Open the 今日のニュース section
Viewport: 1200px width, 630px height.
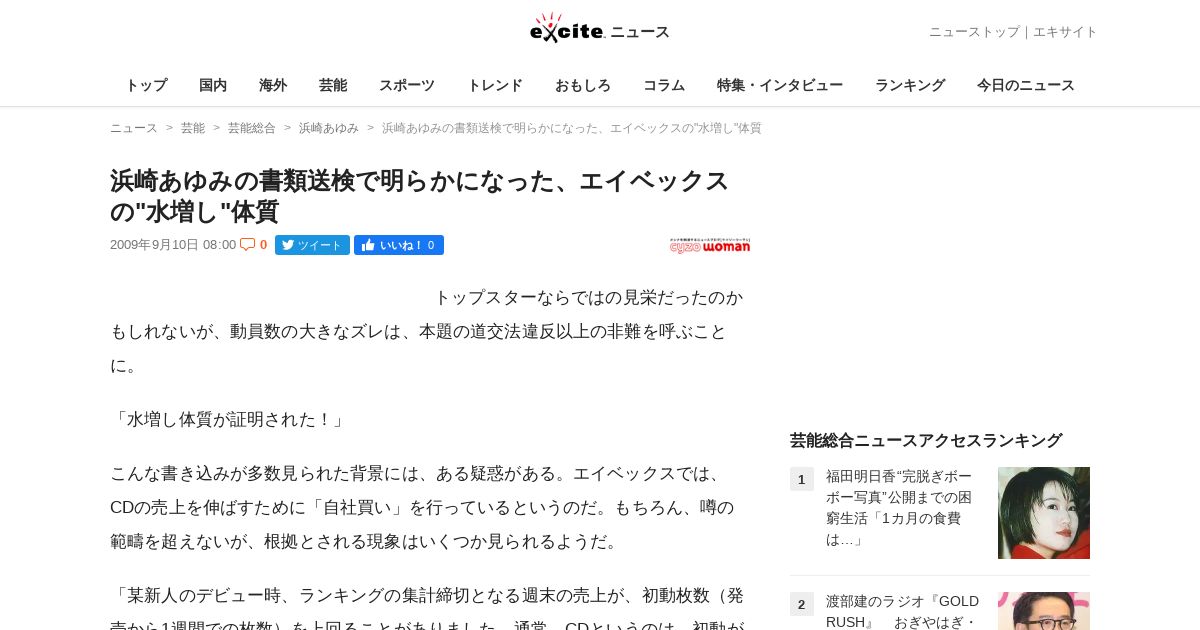tap(1026, 85)
